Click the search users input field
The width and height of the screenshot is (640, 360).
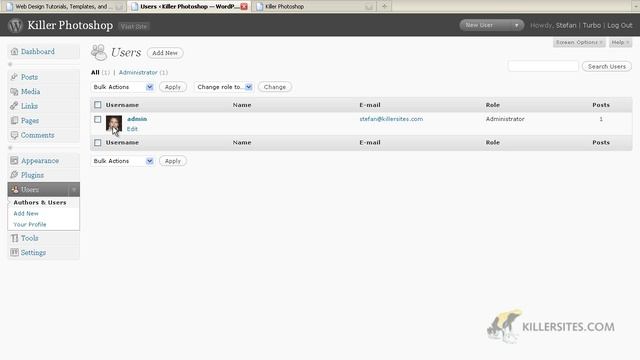pyautogui.click(x=543, y=66)
